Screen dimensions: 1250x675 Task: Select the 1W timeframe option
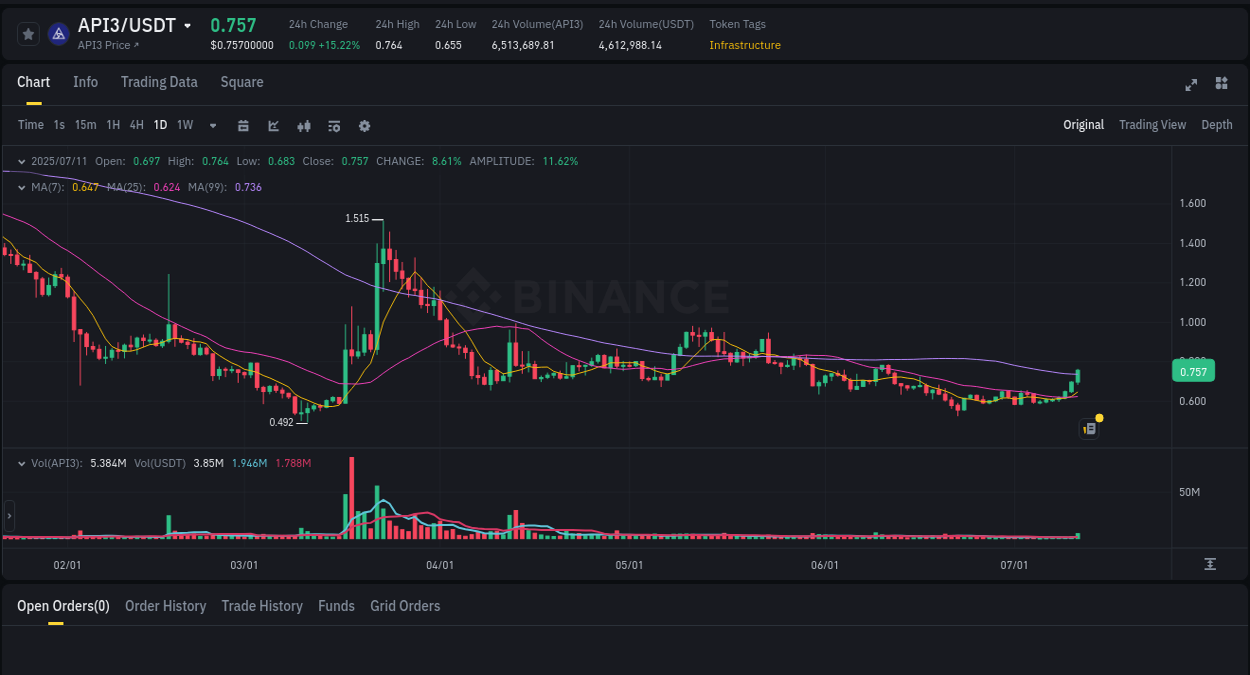(184, 125)
